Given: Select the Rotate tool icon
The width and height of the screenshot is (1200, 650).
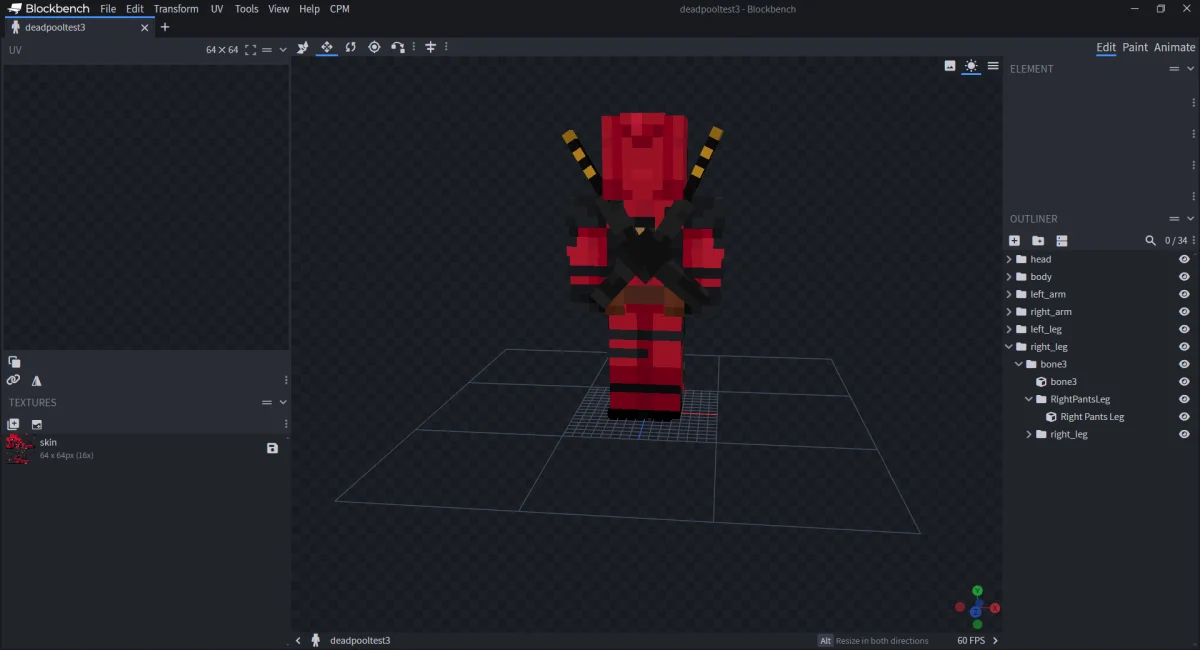Looking at the screenshot, I should coord(350,47).
